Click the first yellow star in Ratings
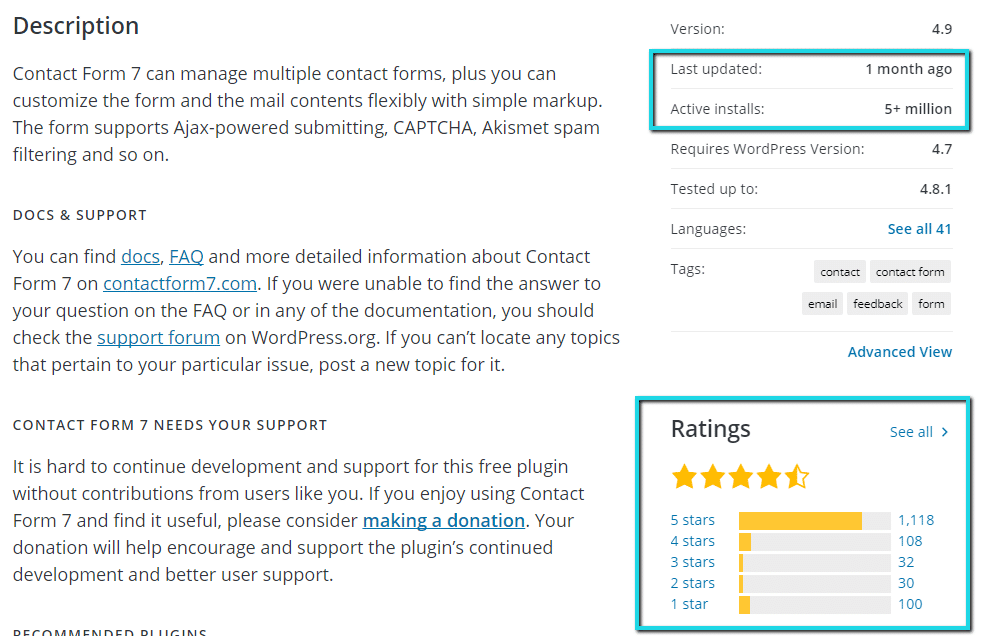The image size is (983, 636). [x=685, y=476]
